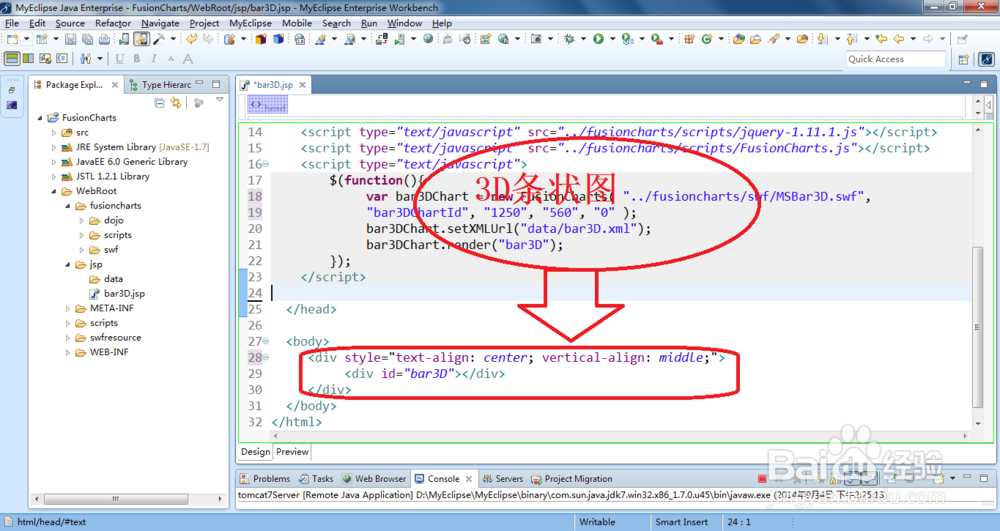Click the Bold B formatting icon
The width and height of the screenshot is (1000, 531).
(x=136, y=59)
